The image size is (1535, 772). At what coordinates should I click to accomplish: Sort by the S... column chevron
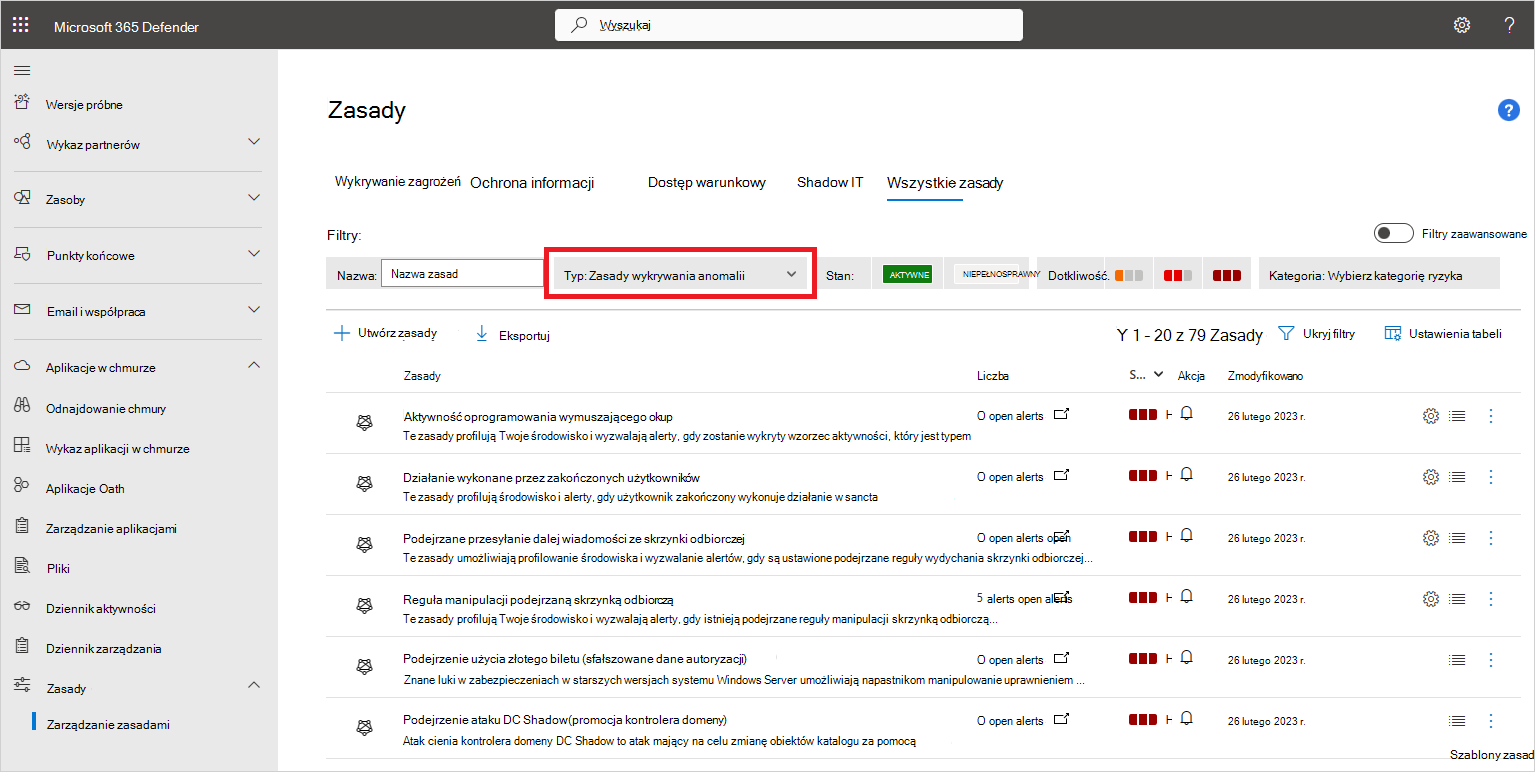pyautogui.click(x=1158, y=375)
